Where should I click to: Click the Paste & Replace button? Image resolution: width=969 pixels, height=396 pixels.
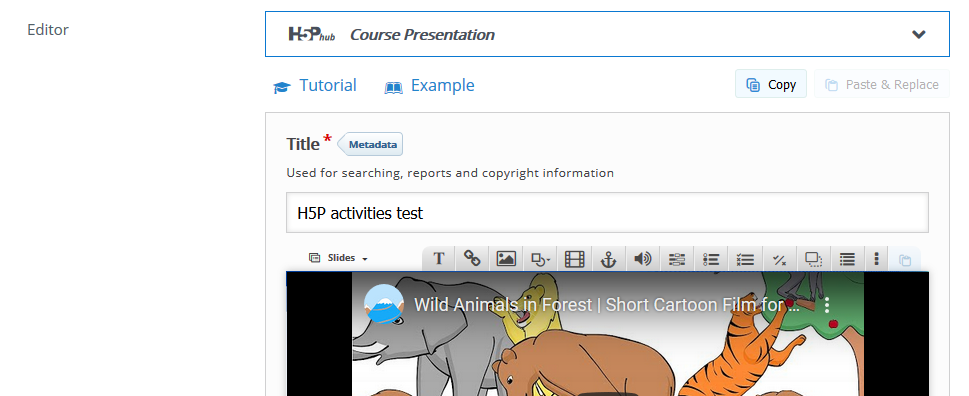[x=881, y=84]
